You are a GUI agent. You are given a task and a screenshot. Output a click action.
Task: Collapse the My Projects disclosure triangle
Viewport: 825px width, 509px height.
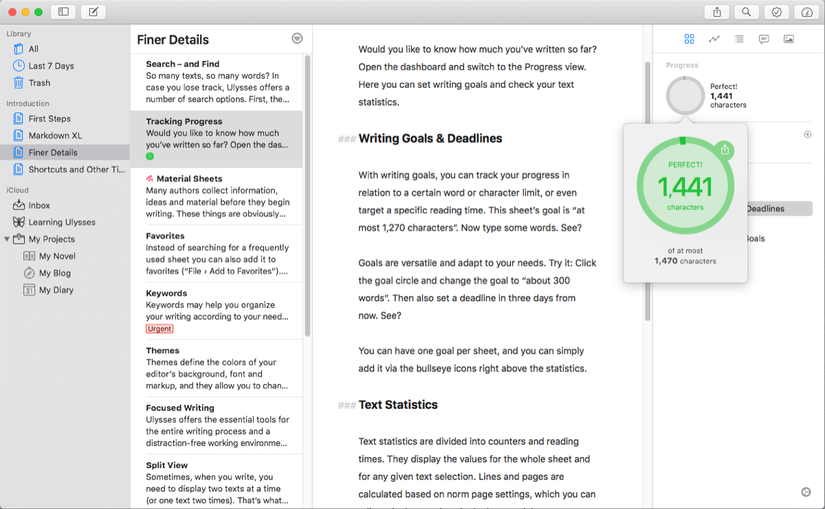pos(6,239)
